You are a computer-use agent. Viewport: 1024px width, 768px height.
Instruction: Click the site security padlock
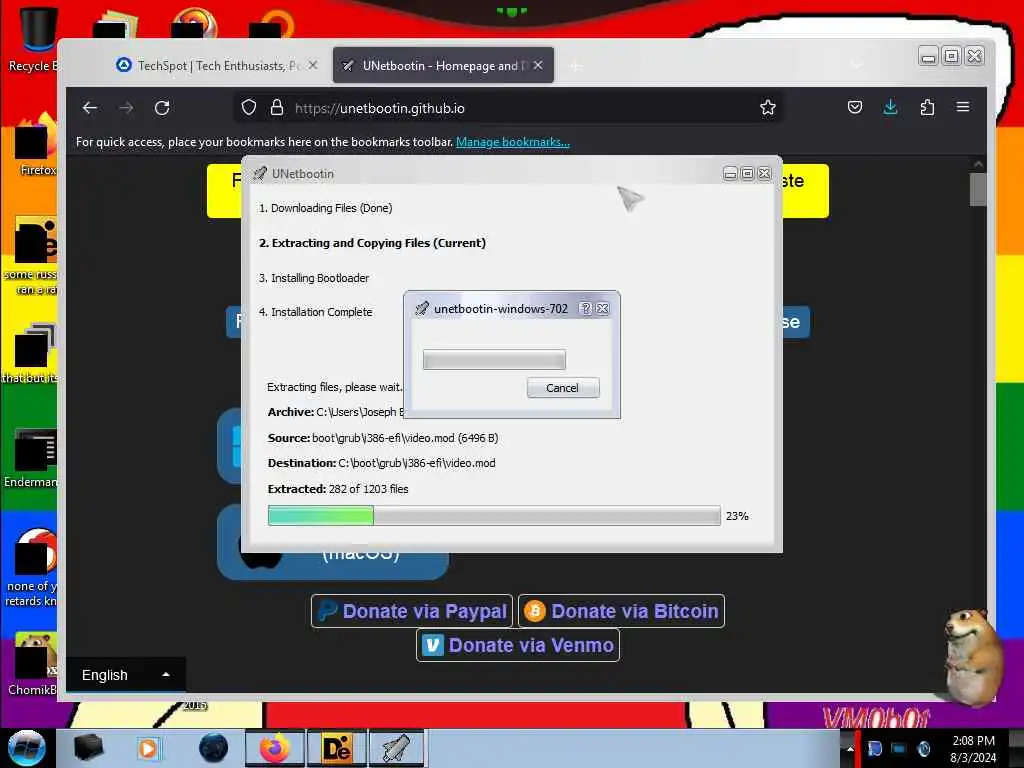(277, 108)
